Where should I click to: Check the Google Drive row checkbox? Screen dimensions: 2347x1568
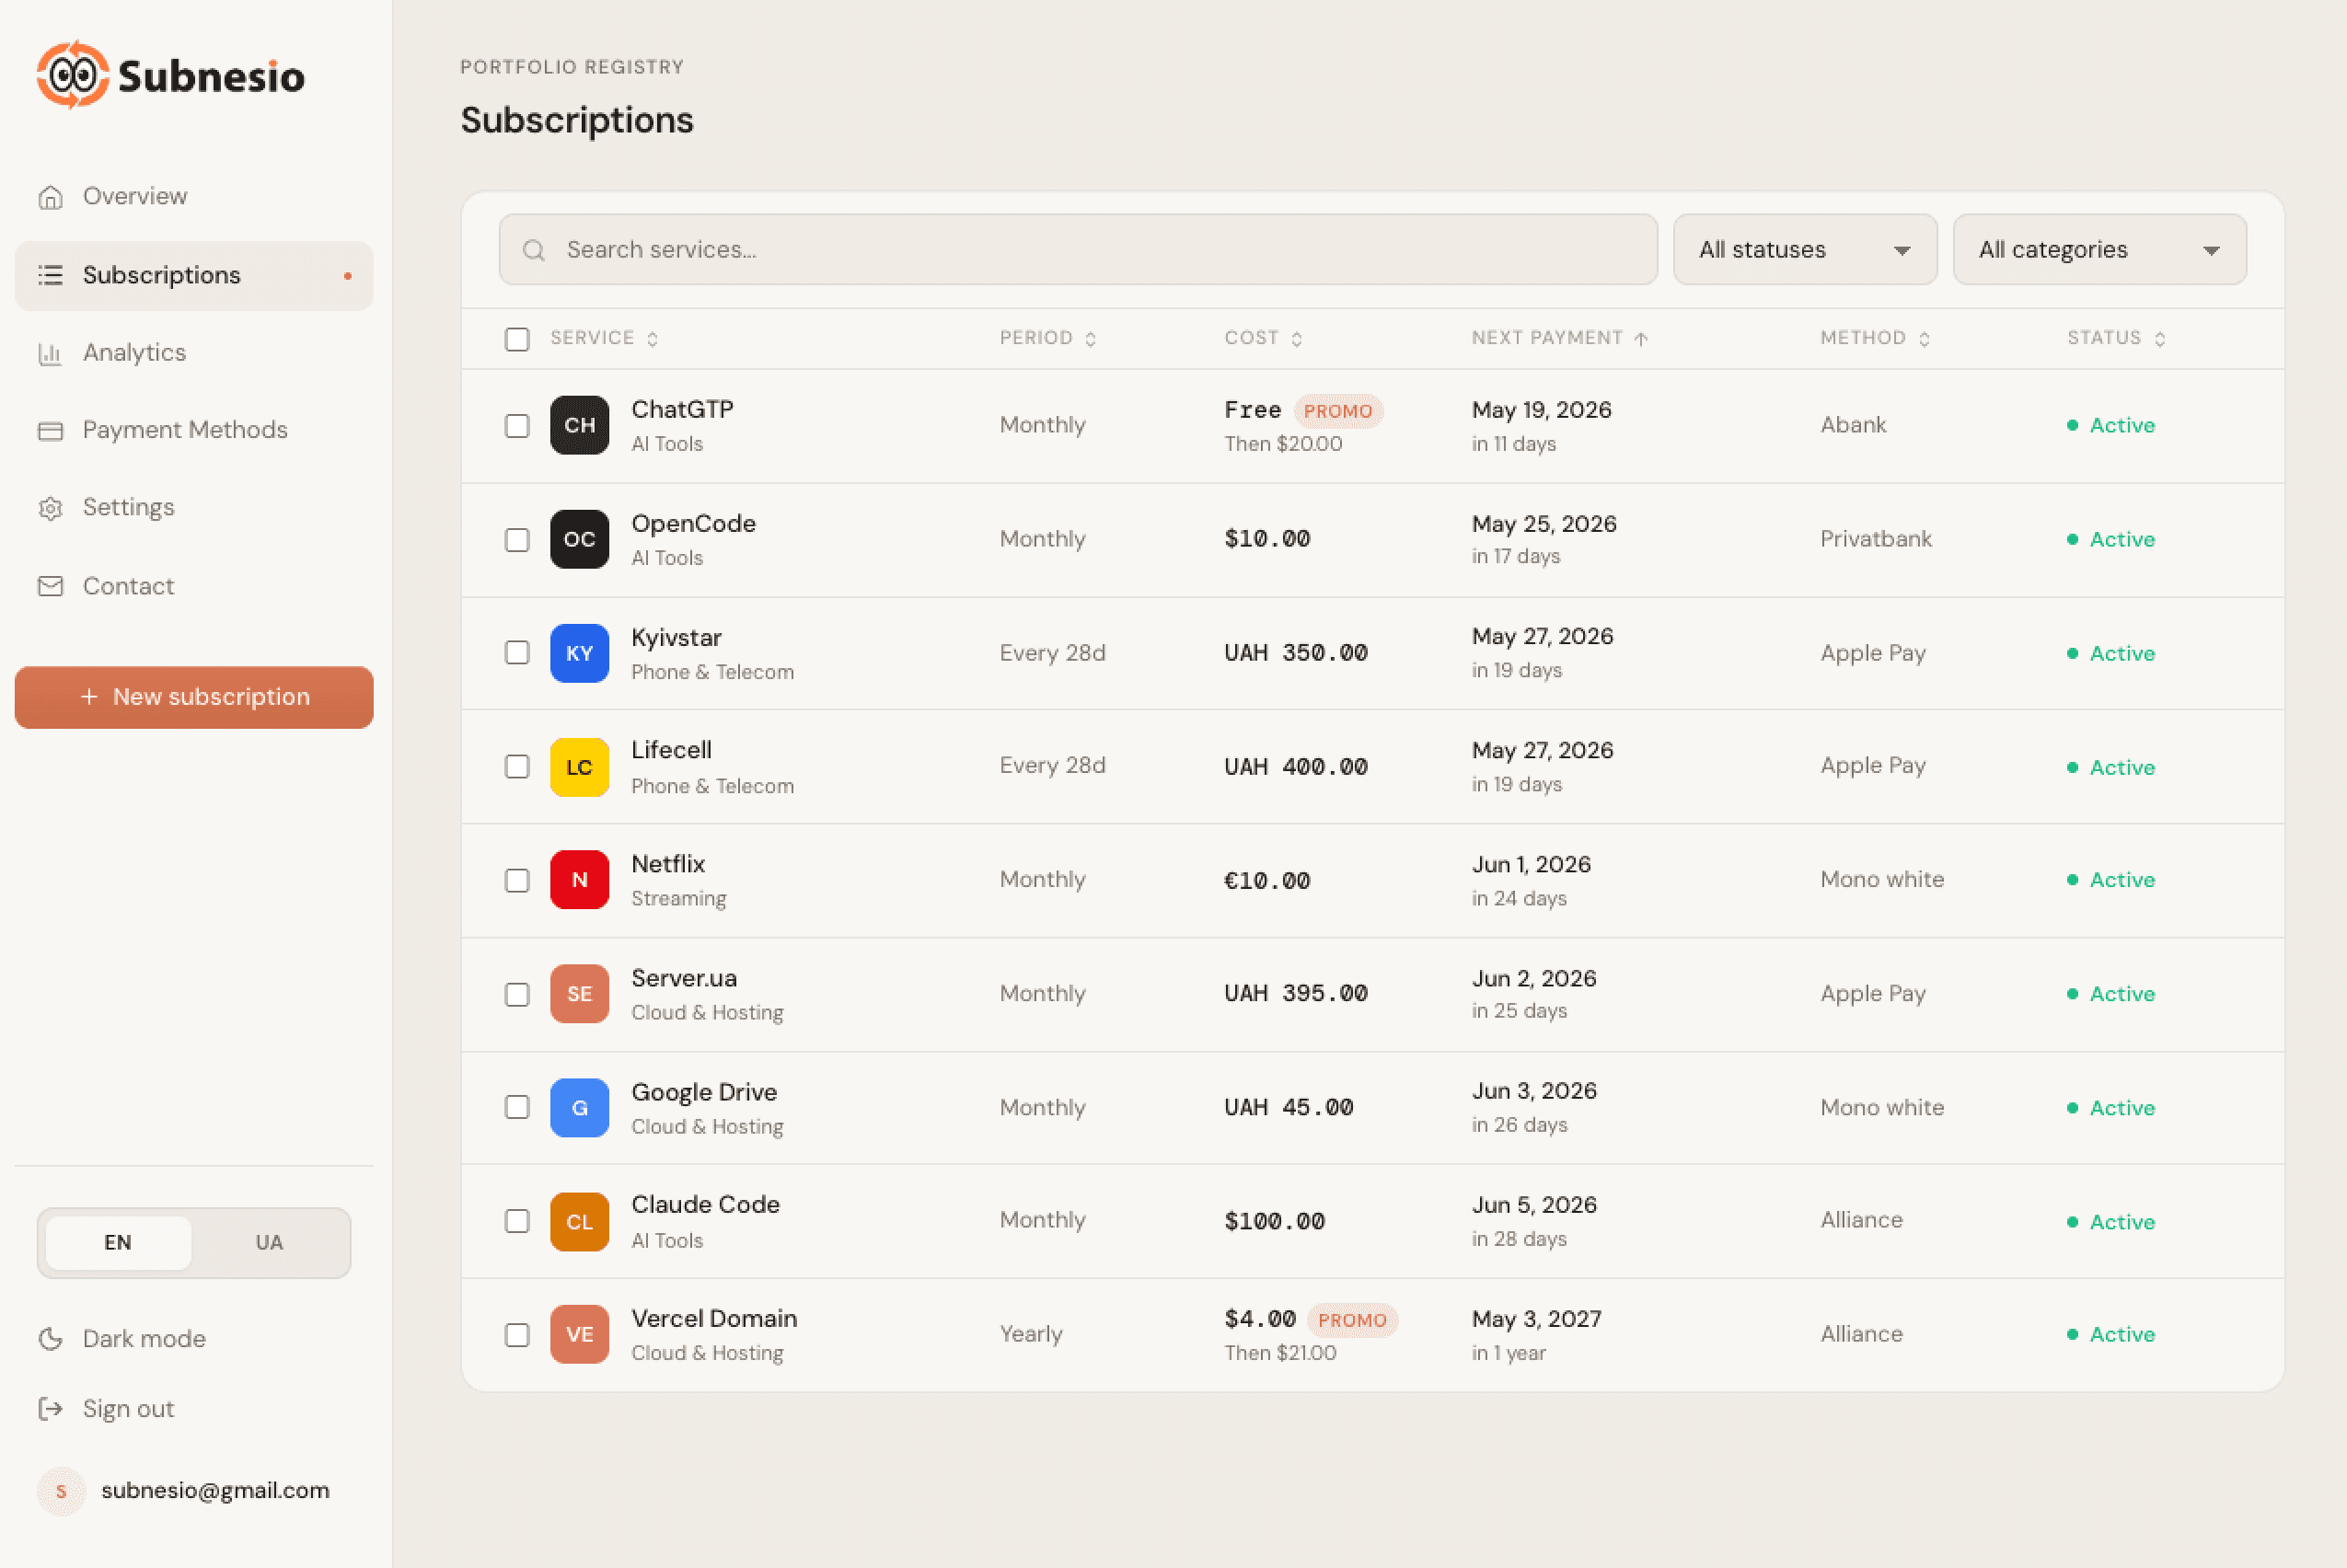[x=517, y=1108]
